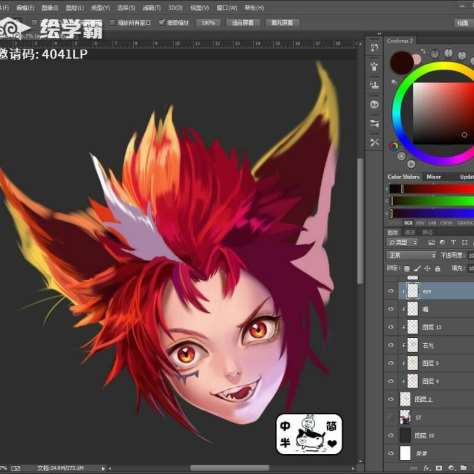This screenshot has height=474, width=474.
Task: Toggle the 缩放所有窗口 checkbox
Action: click(112, 22)
